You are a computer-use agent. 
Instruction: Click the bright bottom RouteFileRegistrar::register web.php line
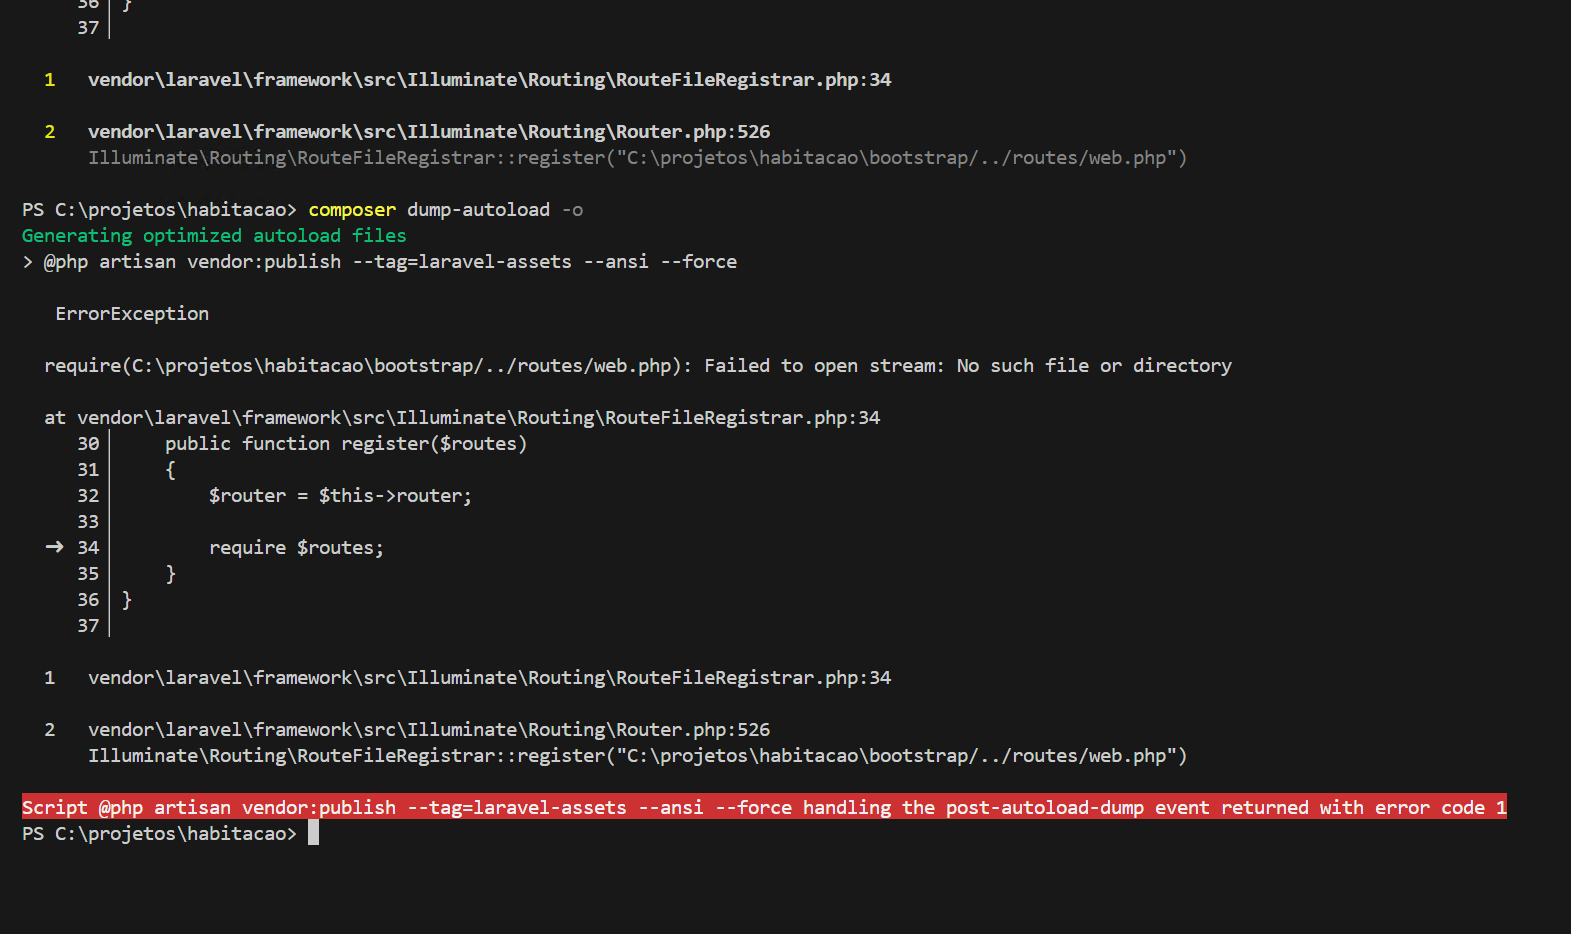tap(636, 756)
